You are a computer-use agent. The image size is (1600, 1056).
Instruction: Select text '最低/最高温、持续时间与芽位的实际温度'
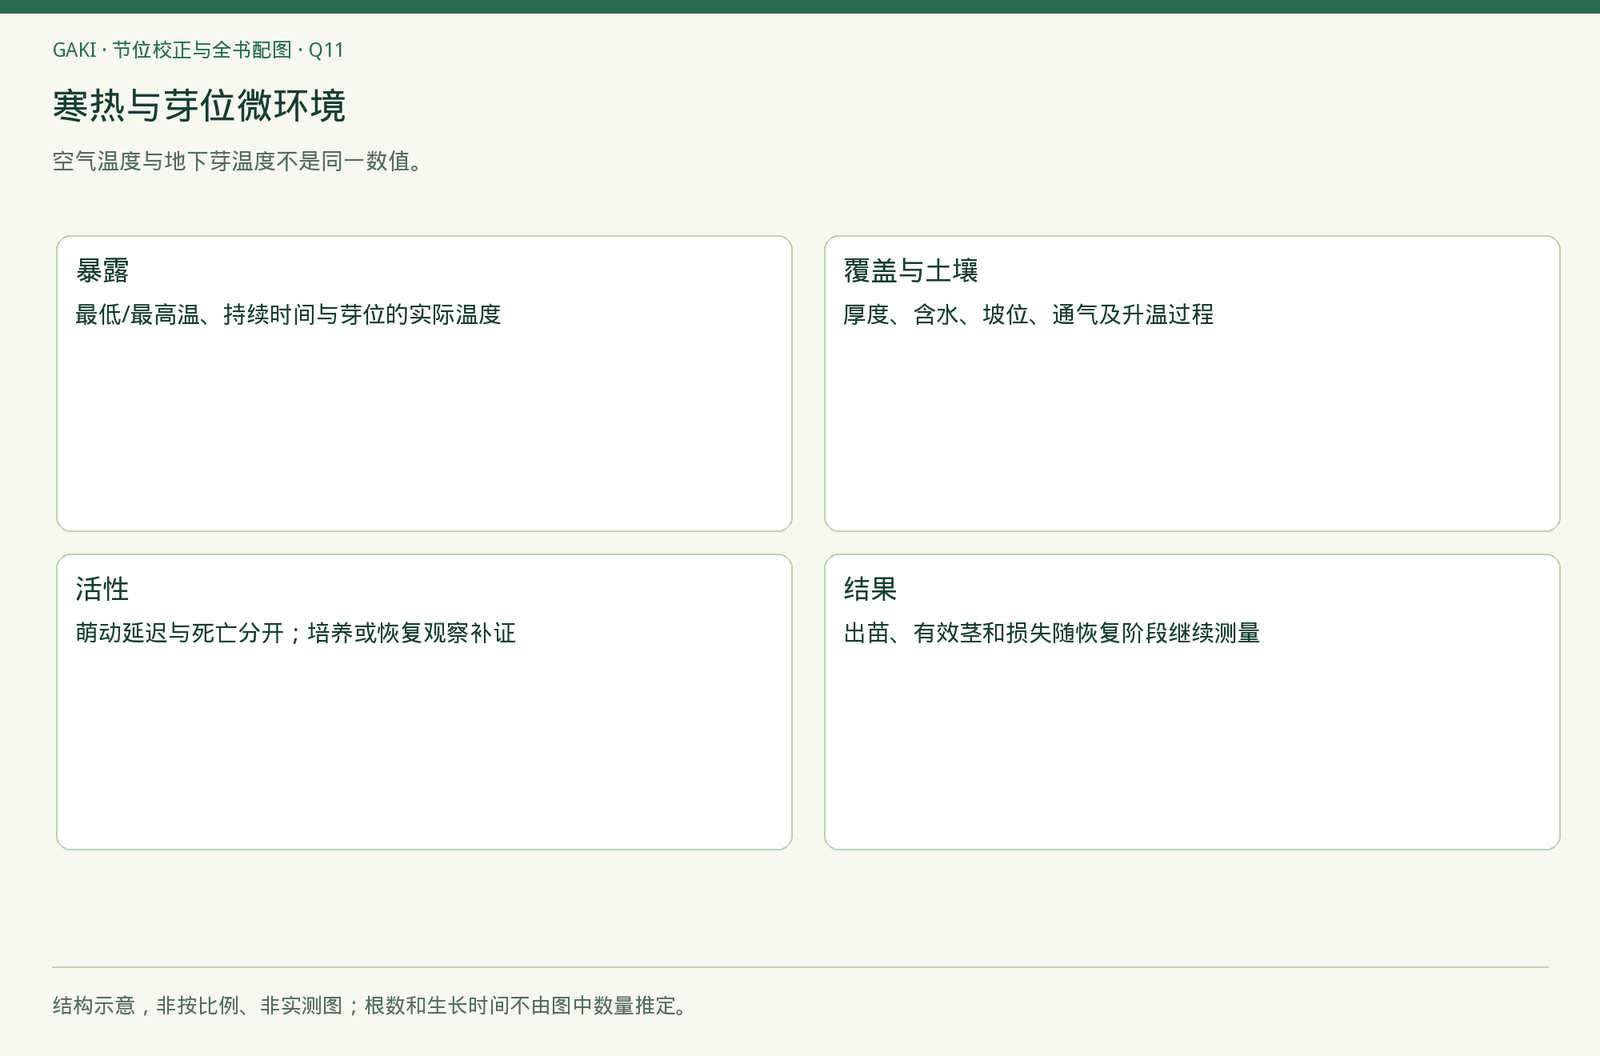[x=288, y=315]
